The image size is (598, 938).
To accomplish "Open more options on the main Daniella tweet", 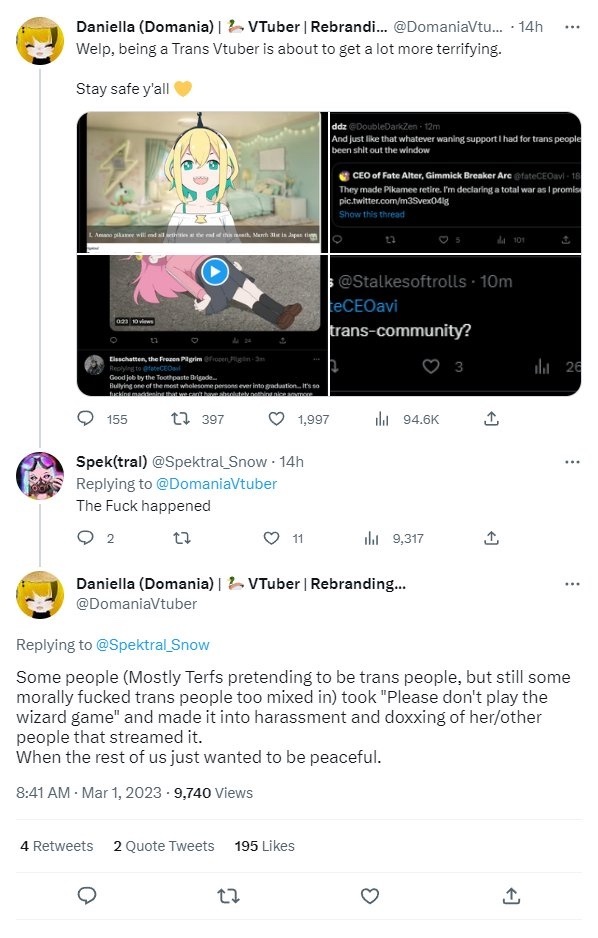I will pyautogui.click(x=572, y=584).
